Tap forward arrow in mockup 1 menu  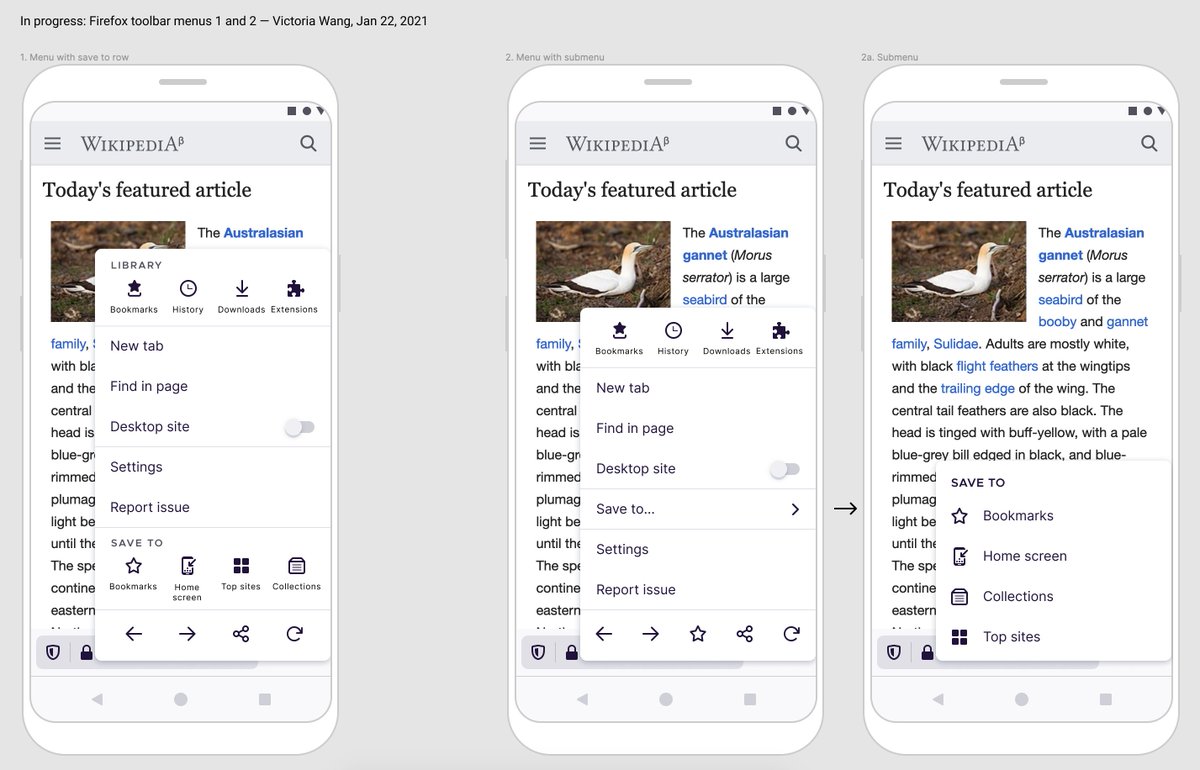coord(187,634)
